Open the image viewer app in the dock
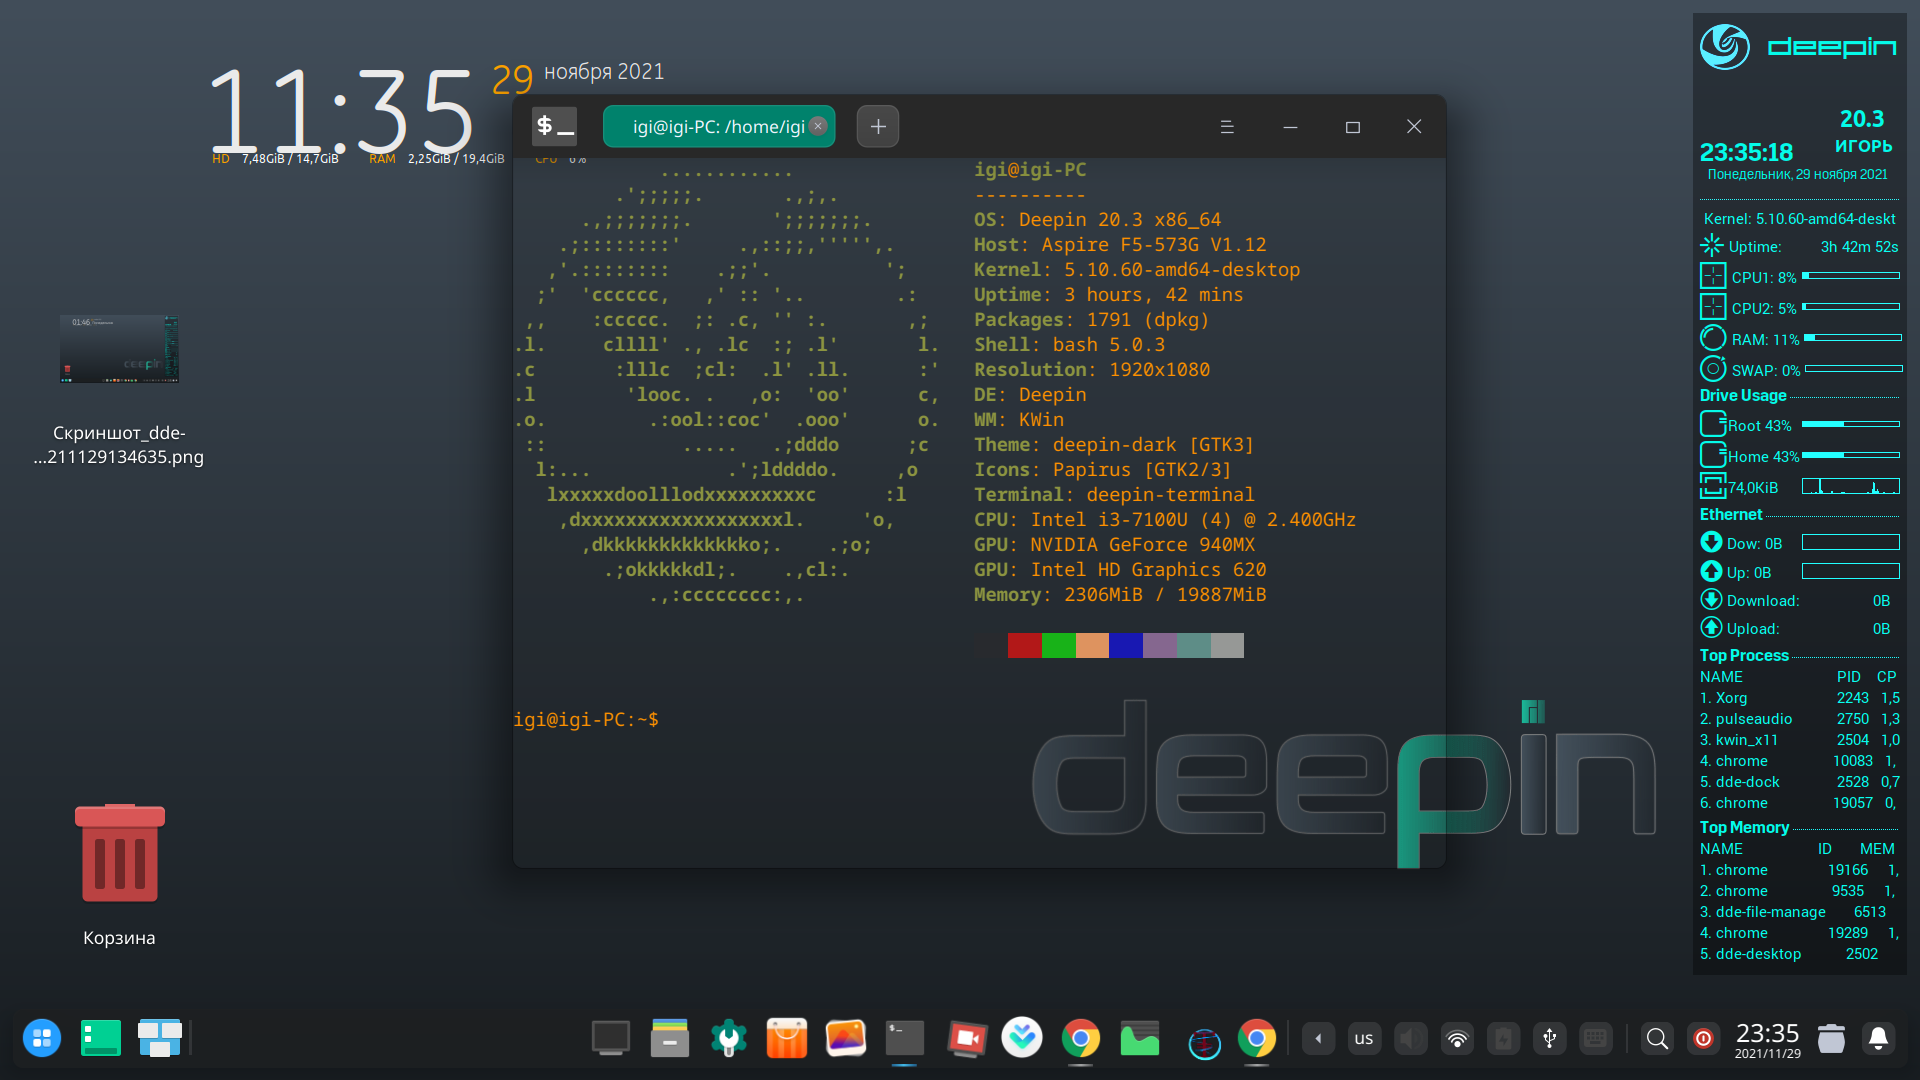This screenshot has height=1080, width=1920. [846, 1038]
